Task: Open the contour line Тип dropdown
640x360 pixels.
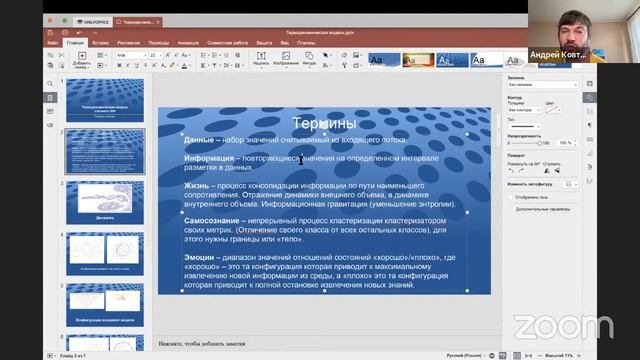Action: pos(524,127)
